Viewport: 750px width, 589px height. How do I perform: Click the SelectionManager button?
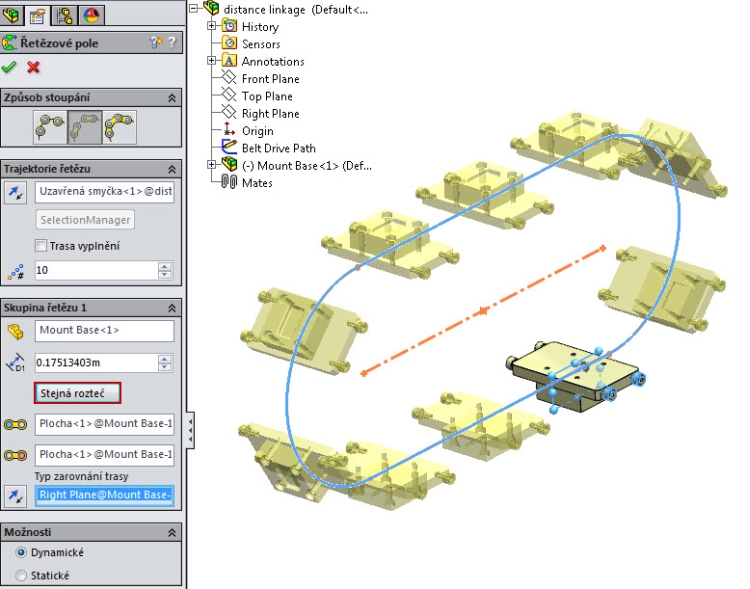pyautogui.click(x=85, y=220)
